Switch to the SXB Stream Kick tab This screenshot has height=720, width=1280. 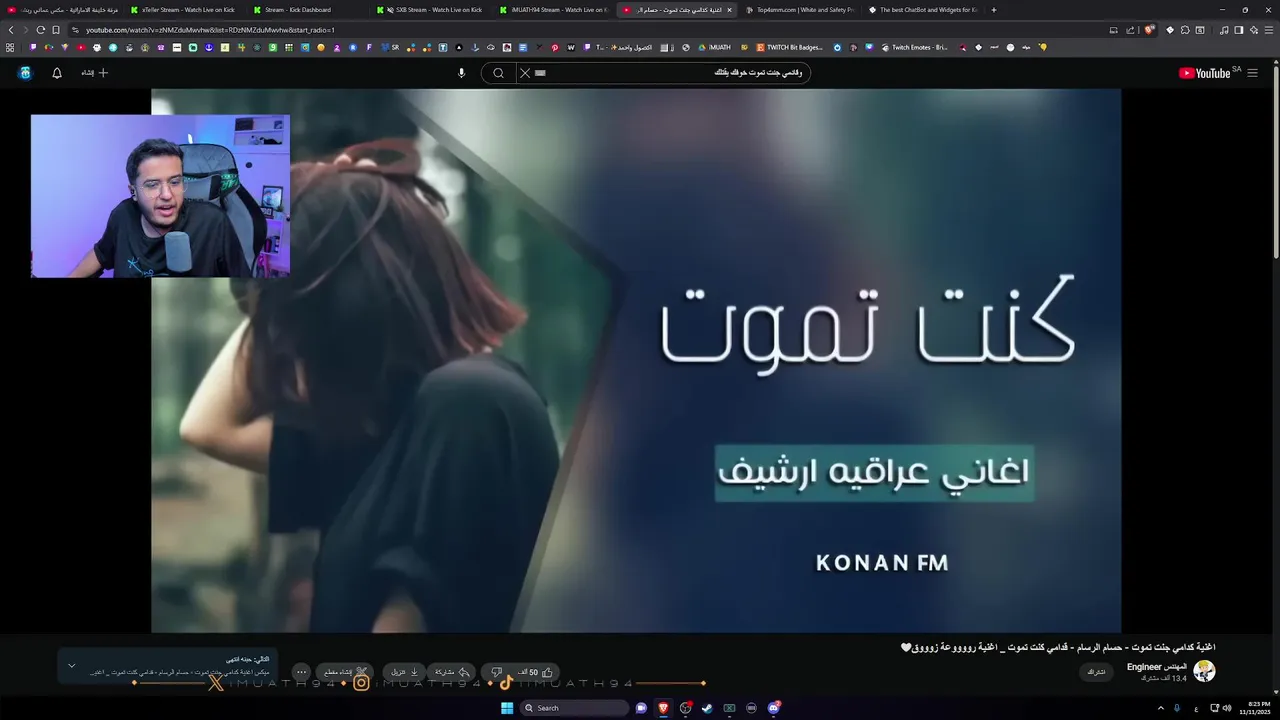pyautogui.click(x=430, y=10)
